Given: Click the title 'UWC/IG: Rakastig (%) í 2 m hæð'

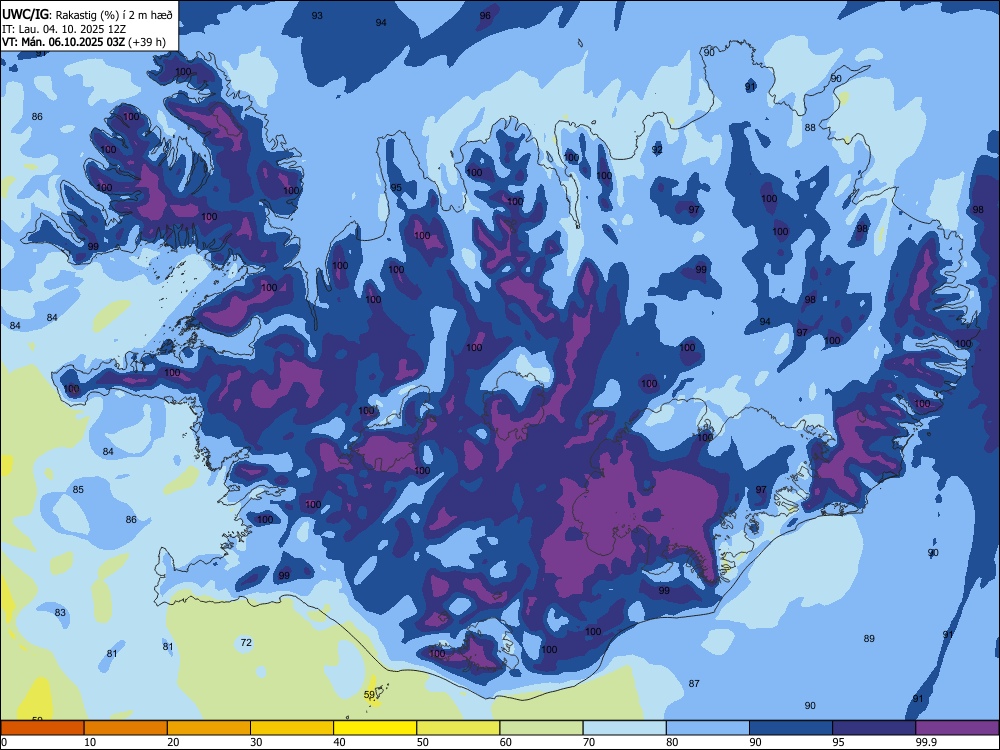Looking at the screenshot, I should click(x=87, y=15).
